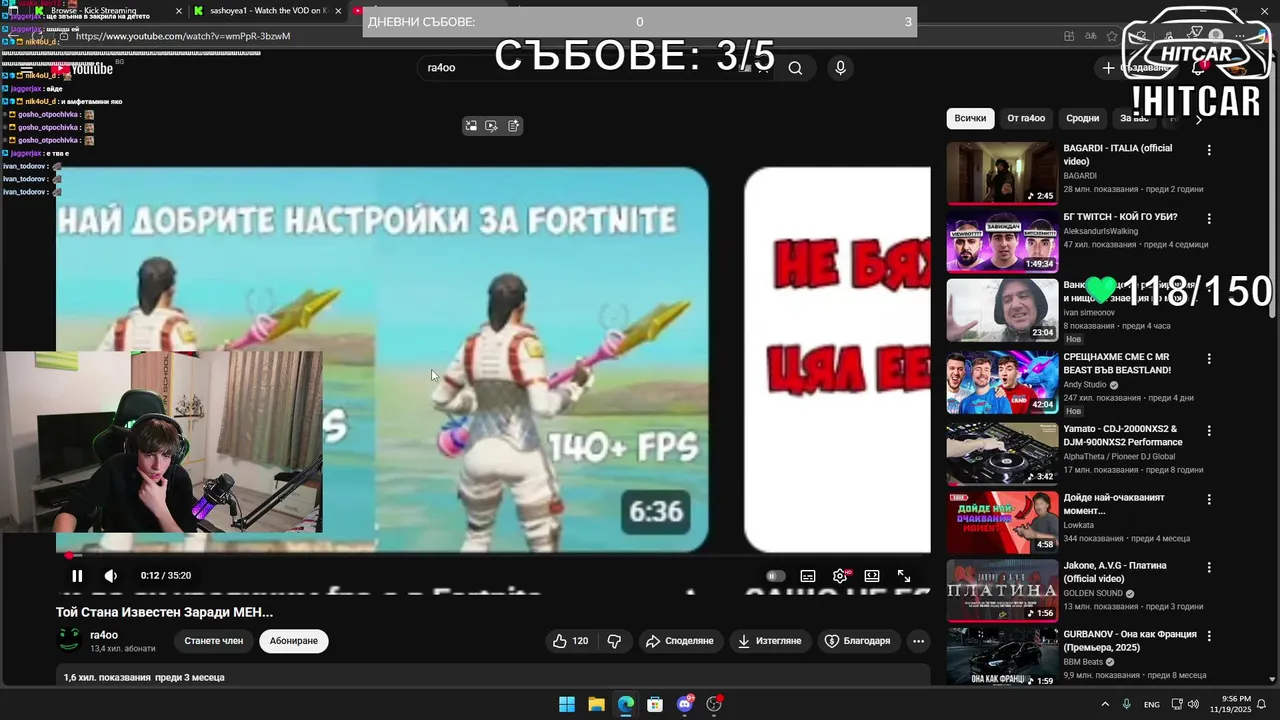Select the За вас filter chip
Image resolution: width=1280 pixels, height=720 pixels.
point(1134,118)
